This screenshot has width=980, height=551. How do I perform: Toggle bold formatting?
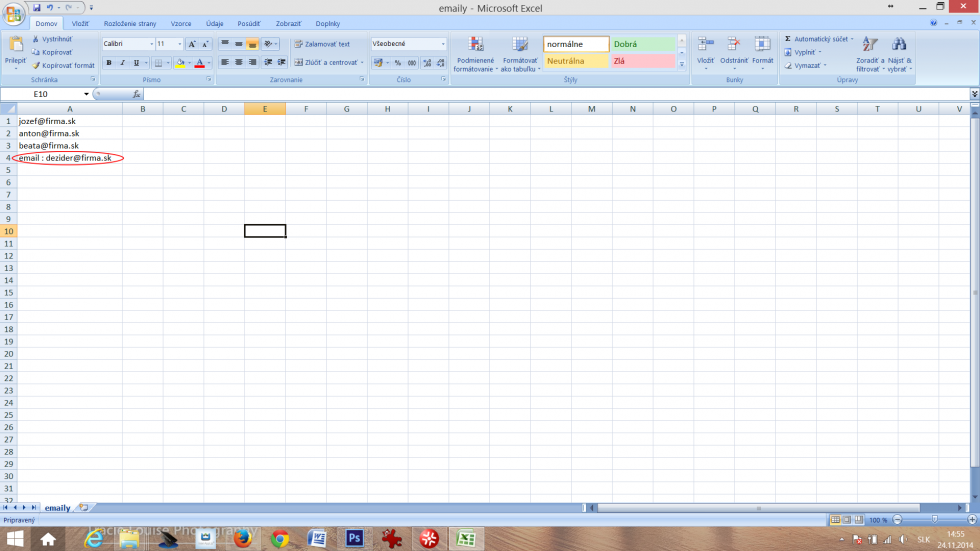click(x=109, y=62)
